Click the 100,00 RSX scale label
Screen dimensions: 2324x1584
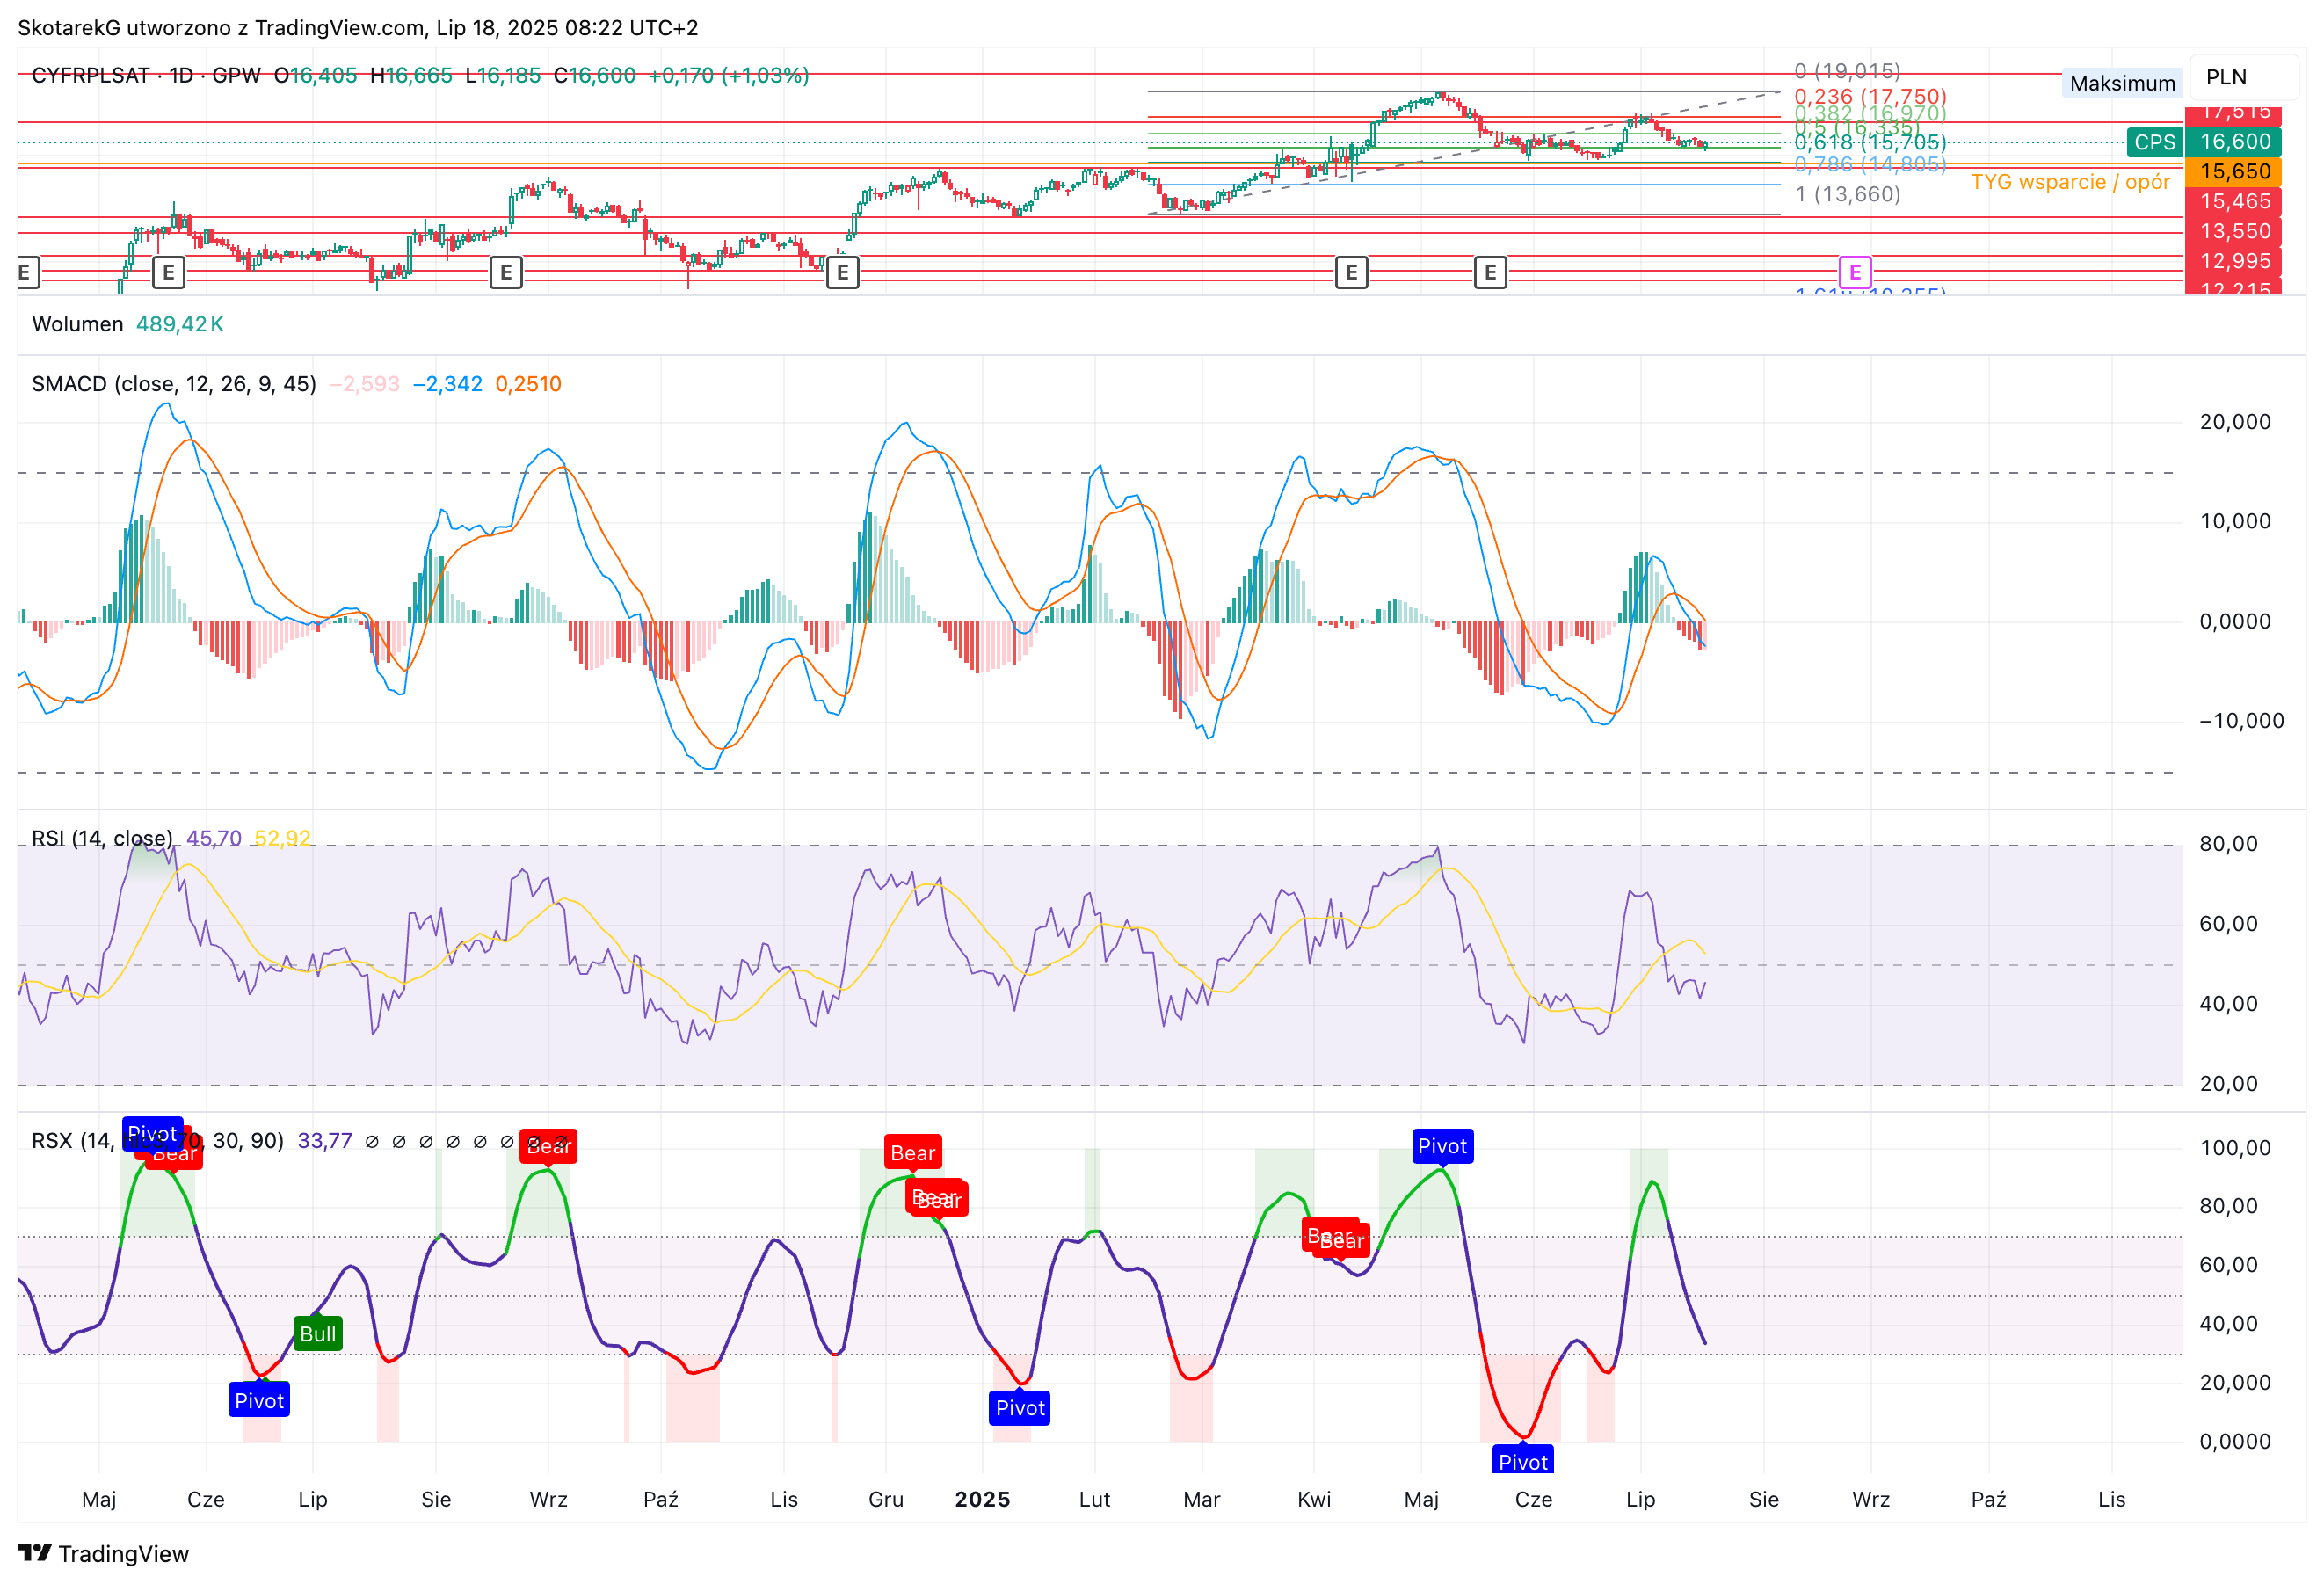coord(2235,1148)
